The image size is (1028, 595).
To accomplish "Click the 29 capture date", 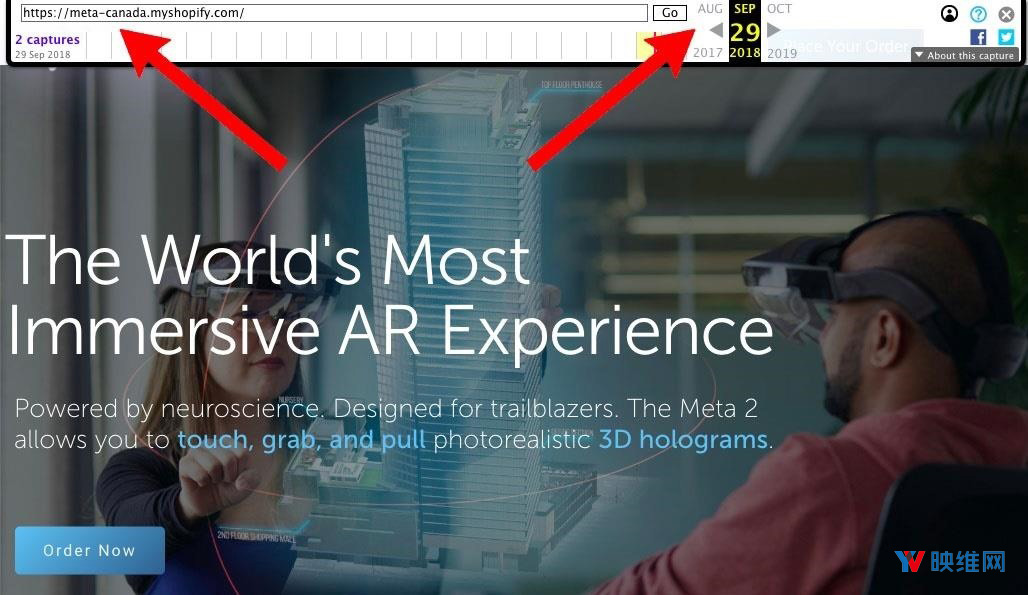I will (745, 31).
